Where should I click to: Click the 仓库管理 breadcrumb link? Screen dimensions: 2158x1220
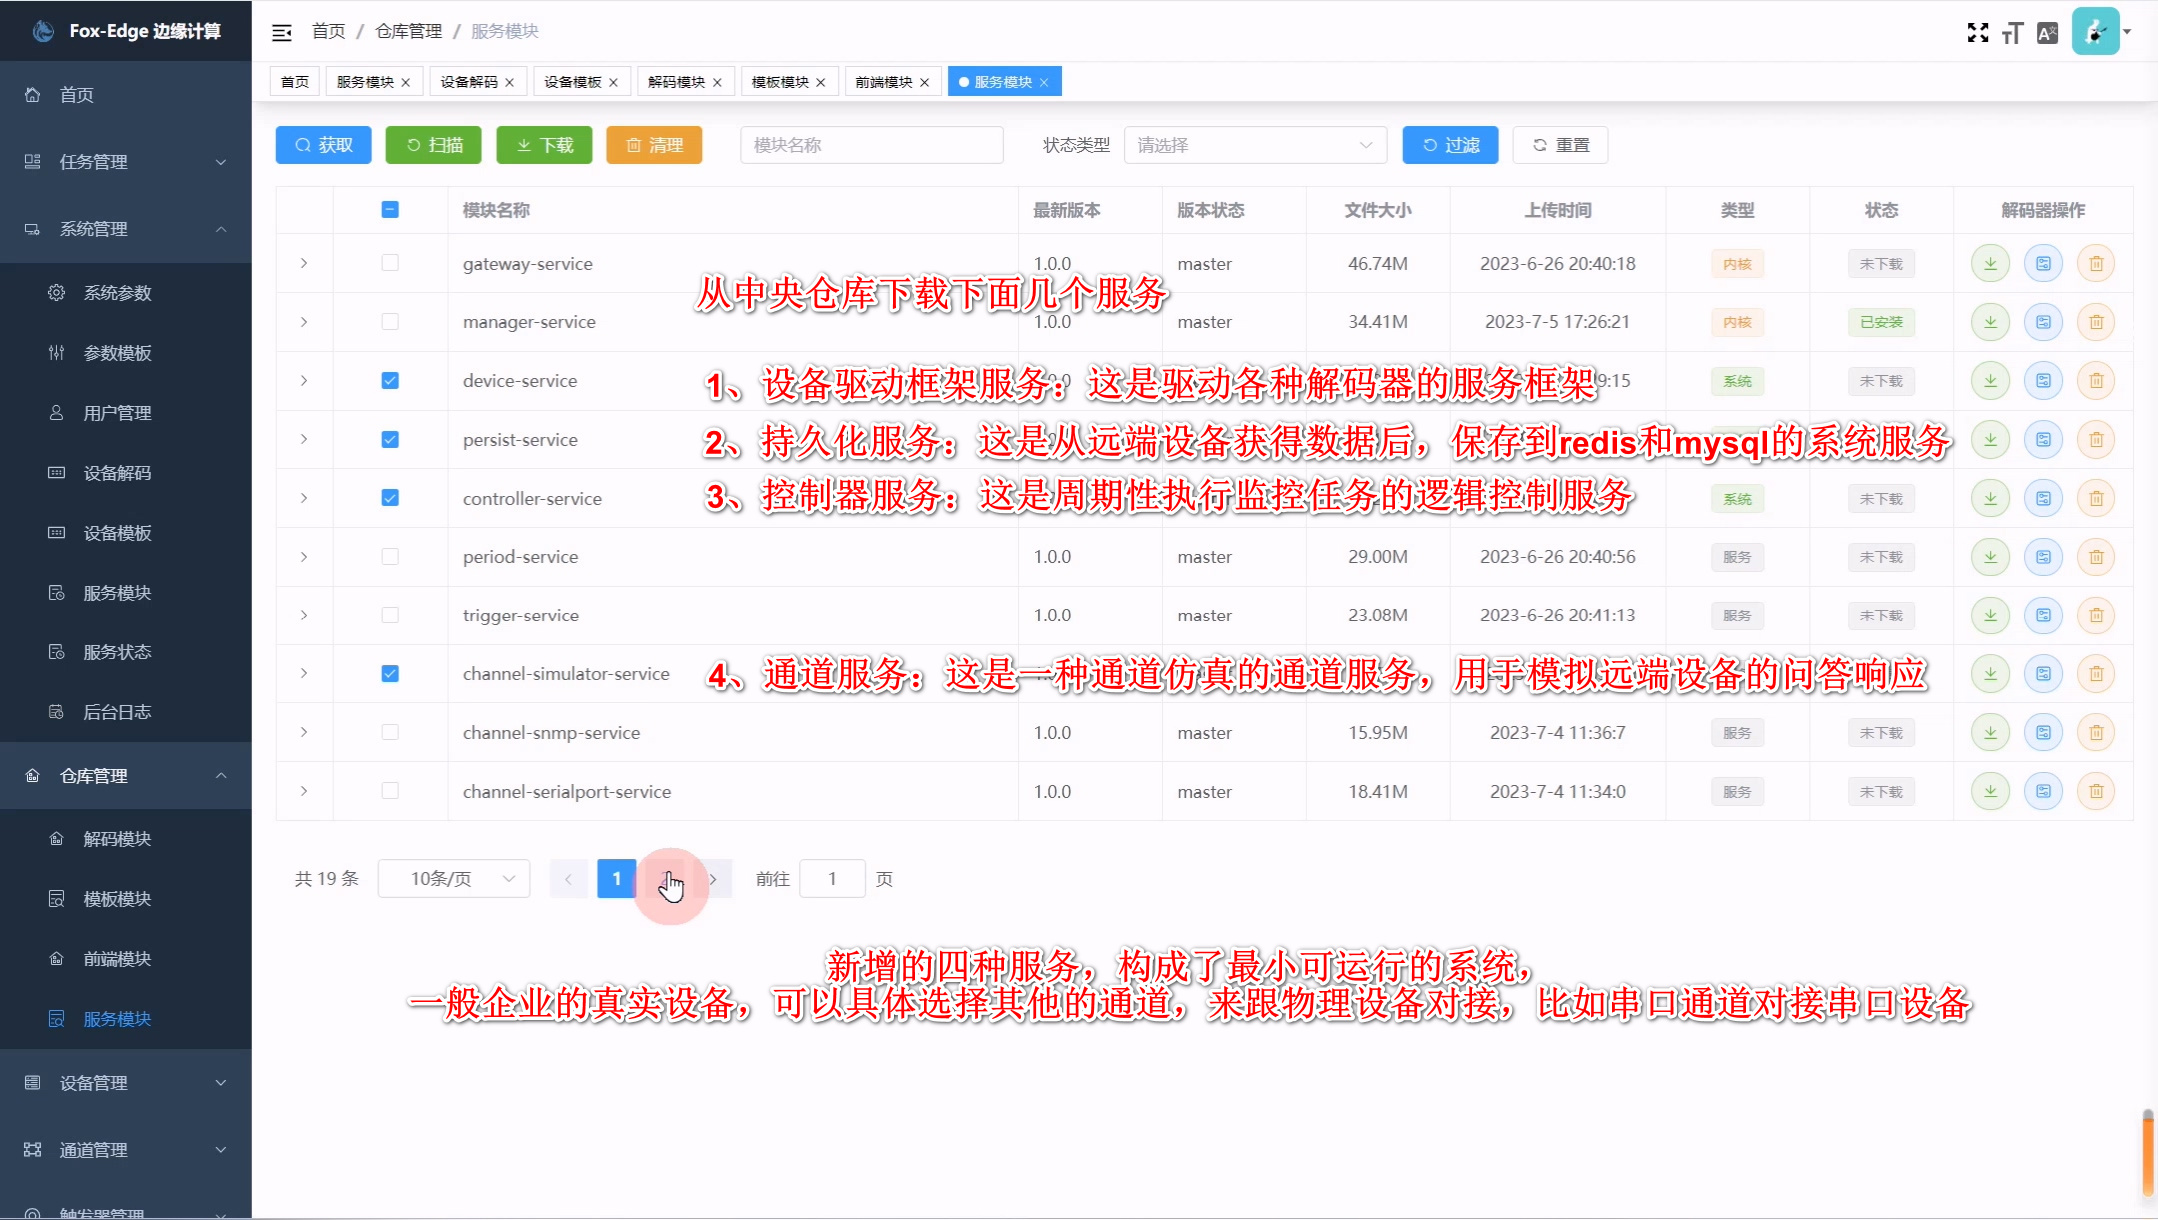[x=408, y=32]
